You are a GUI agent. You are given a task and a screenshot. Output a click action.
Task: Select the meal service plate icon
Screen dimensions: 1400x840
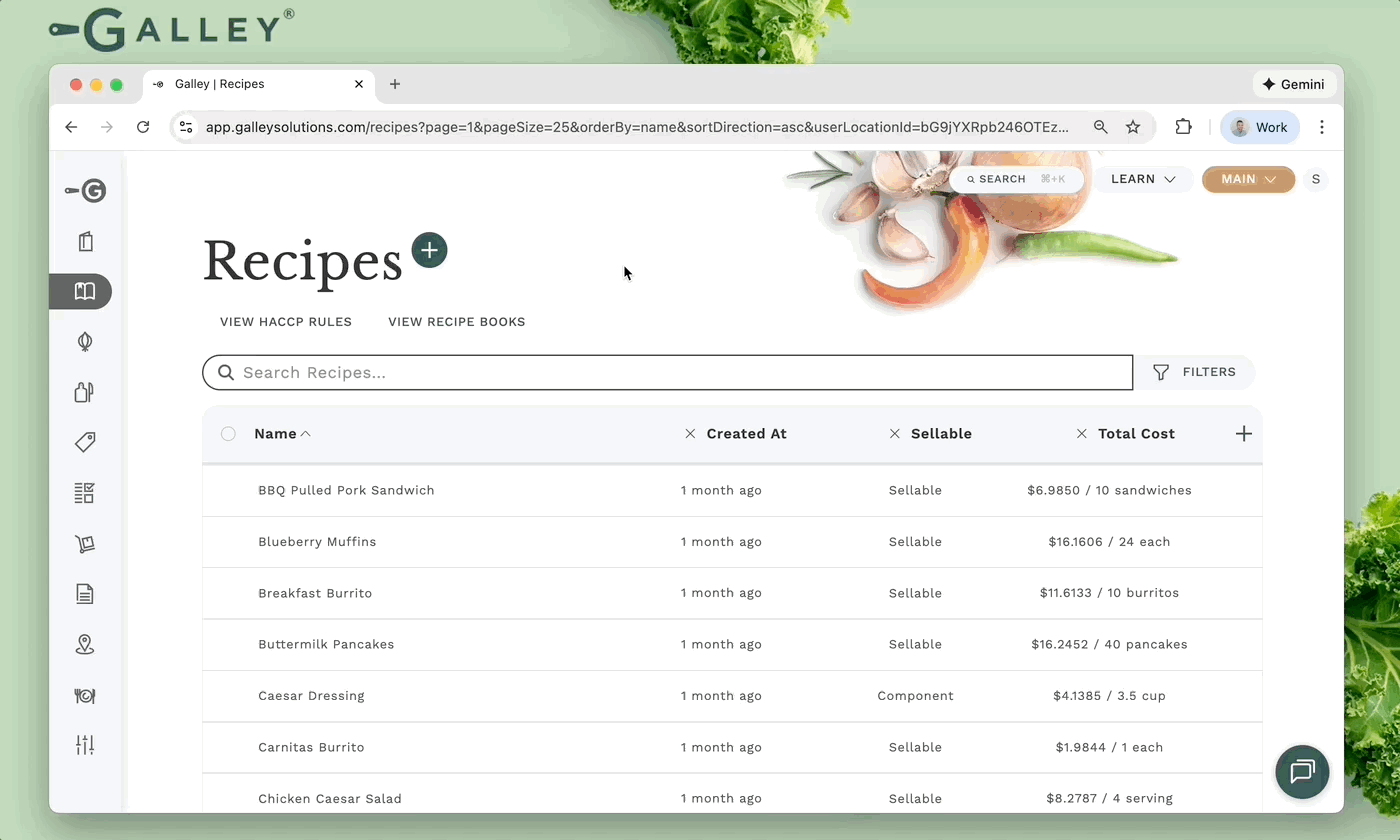click(85, 695)
